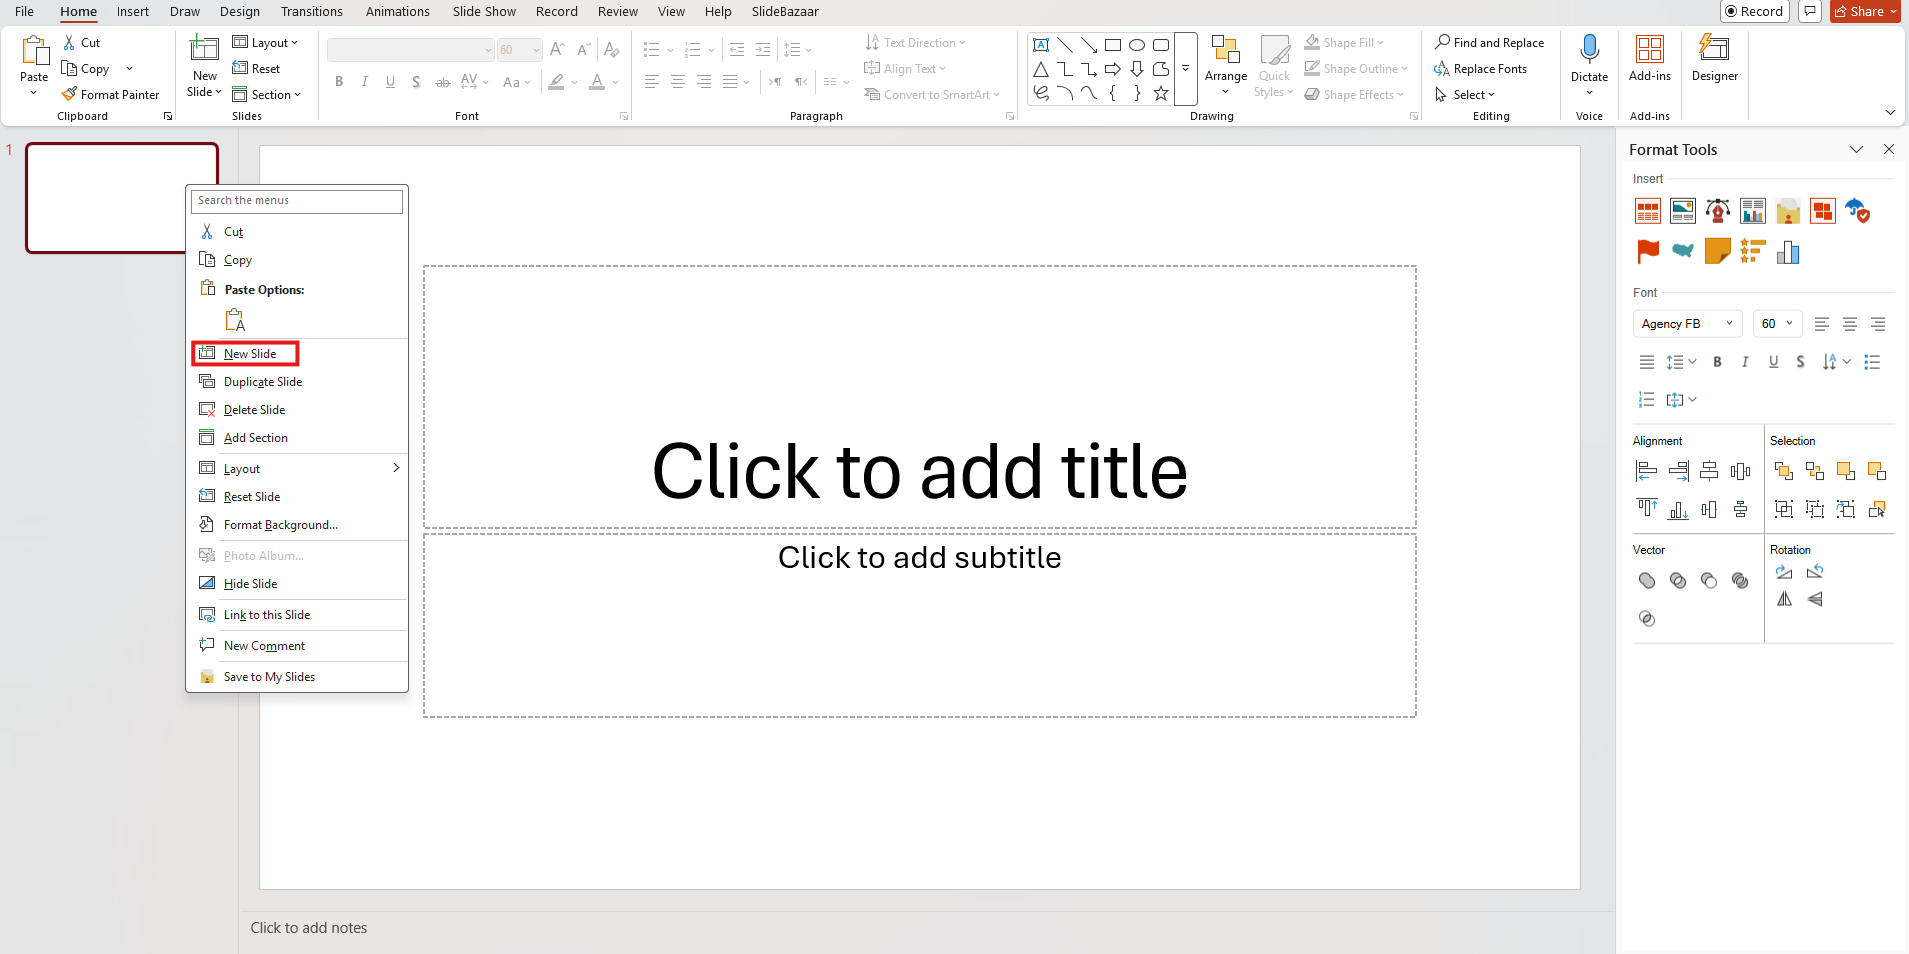Expand the ribbon Layout dropdown
Image resolution: width=1909 pixels, height=954 pixels.
265,43
